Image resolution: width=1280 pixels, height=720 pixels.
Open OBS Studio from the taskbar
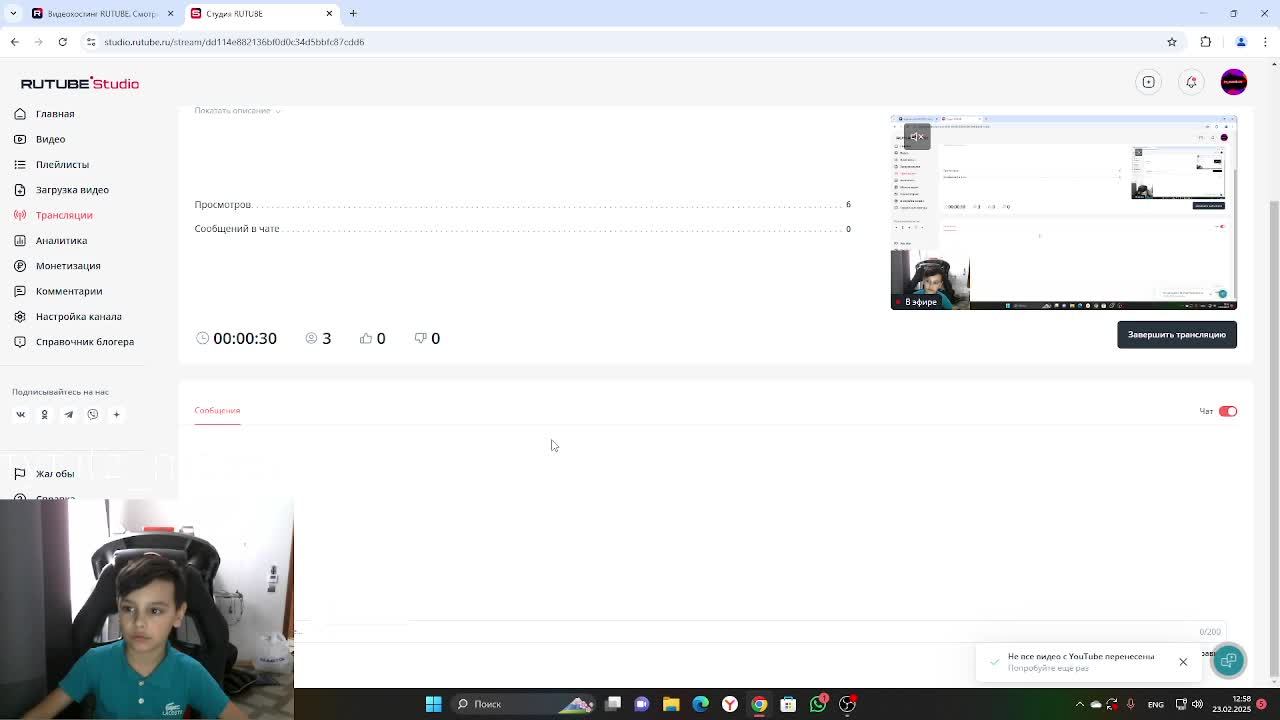(x=847, y=704)
